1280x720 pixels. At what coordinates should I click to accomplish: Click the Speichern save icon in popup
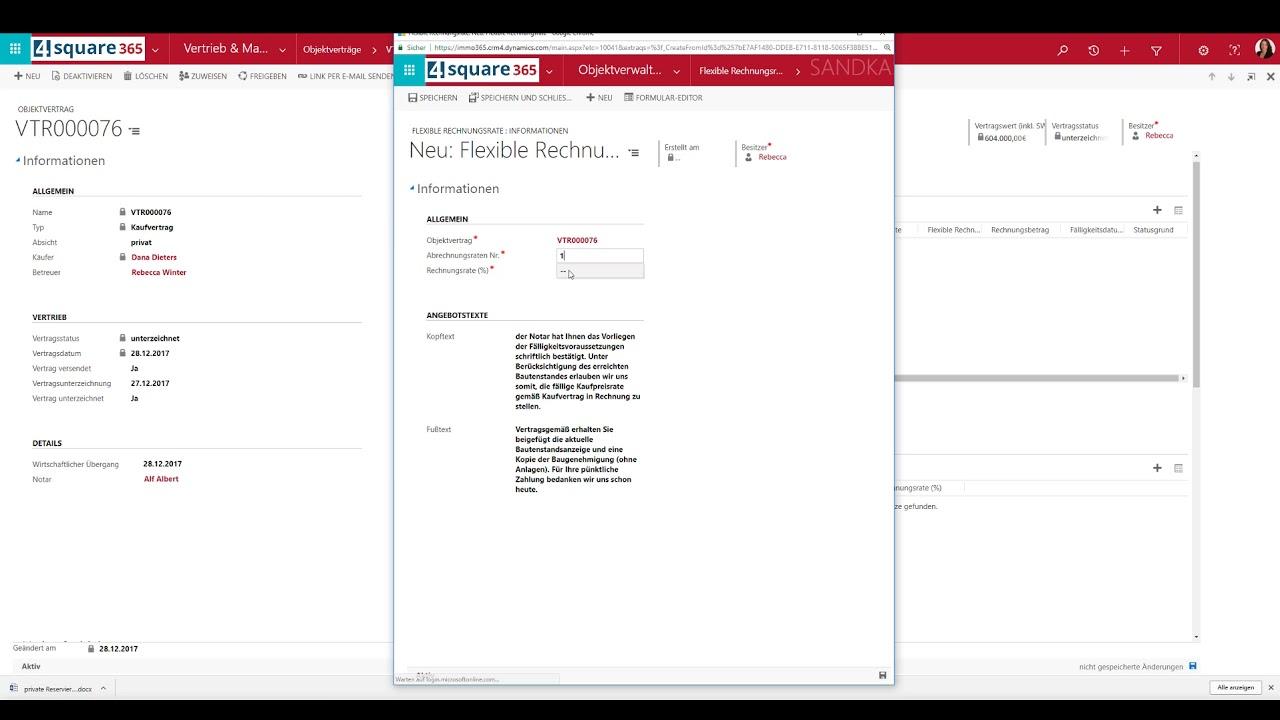pos(432,98)
